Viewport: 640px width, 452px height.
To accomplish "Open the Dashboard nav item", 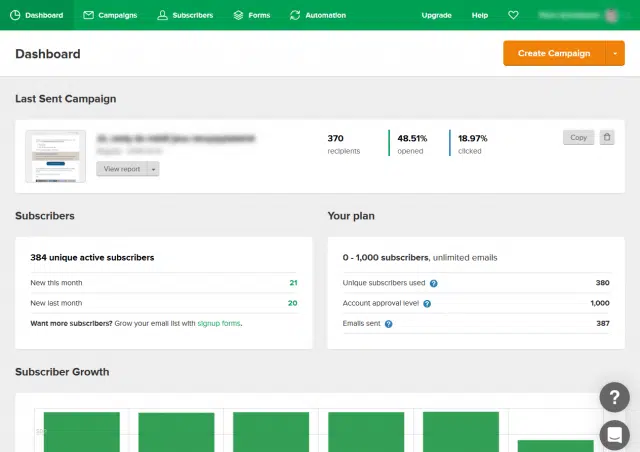I will [37, 15].
